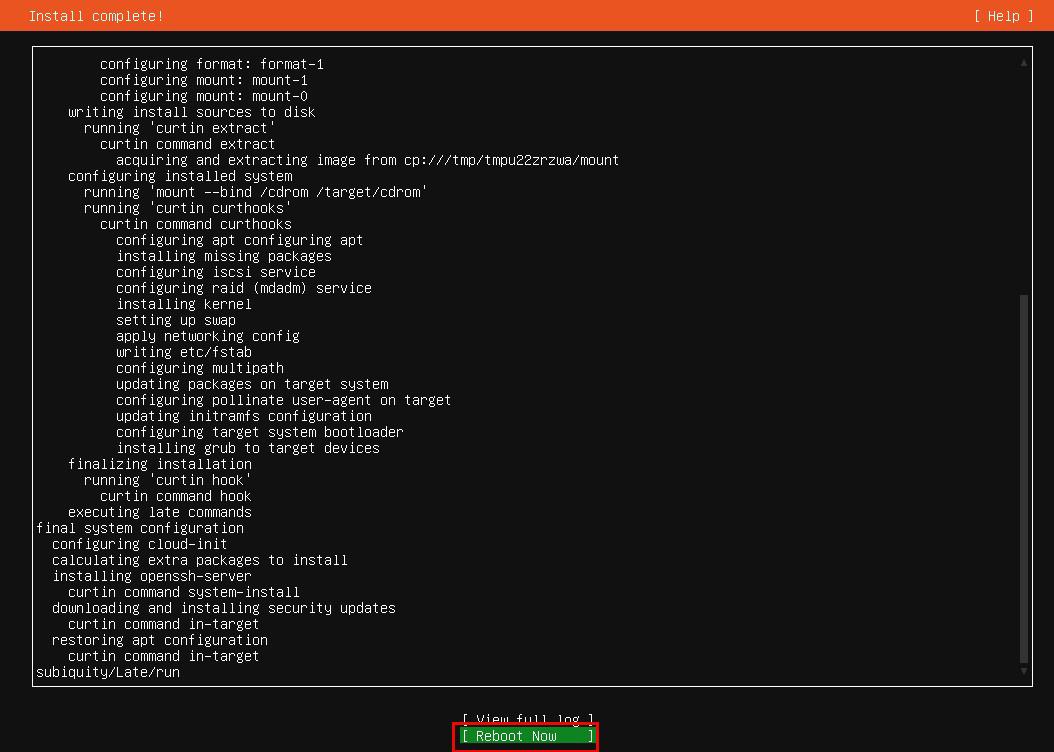Select log line 'updating initramfs configuration'

pyautogui.click(x=243, y=417)
